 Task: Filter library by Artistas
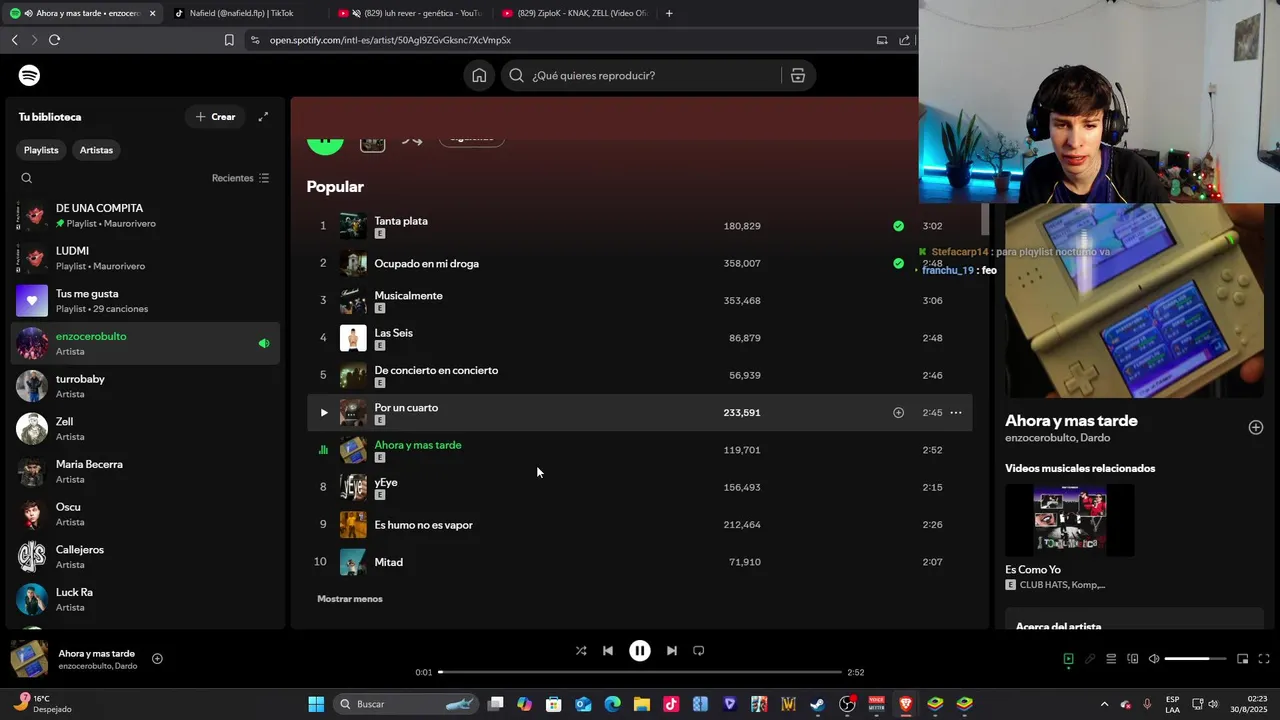pyautogui.click(x=96, y=150)
